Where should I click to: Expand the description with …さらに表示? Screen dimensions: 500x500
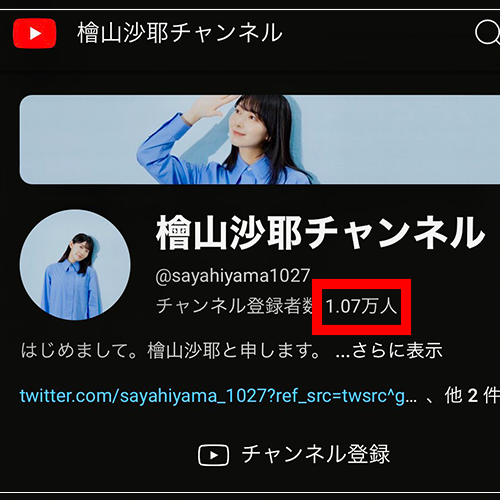[389, 351]
